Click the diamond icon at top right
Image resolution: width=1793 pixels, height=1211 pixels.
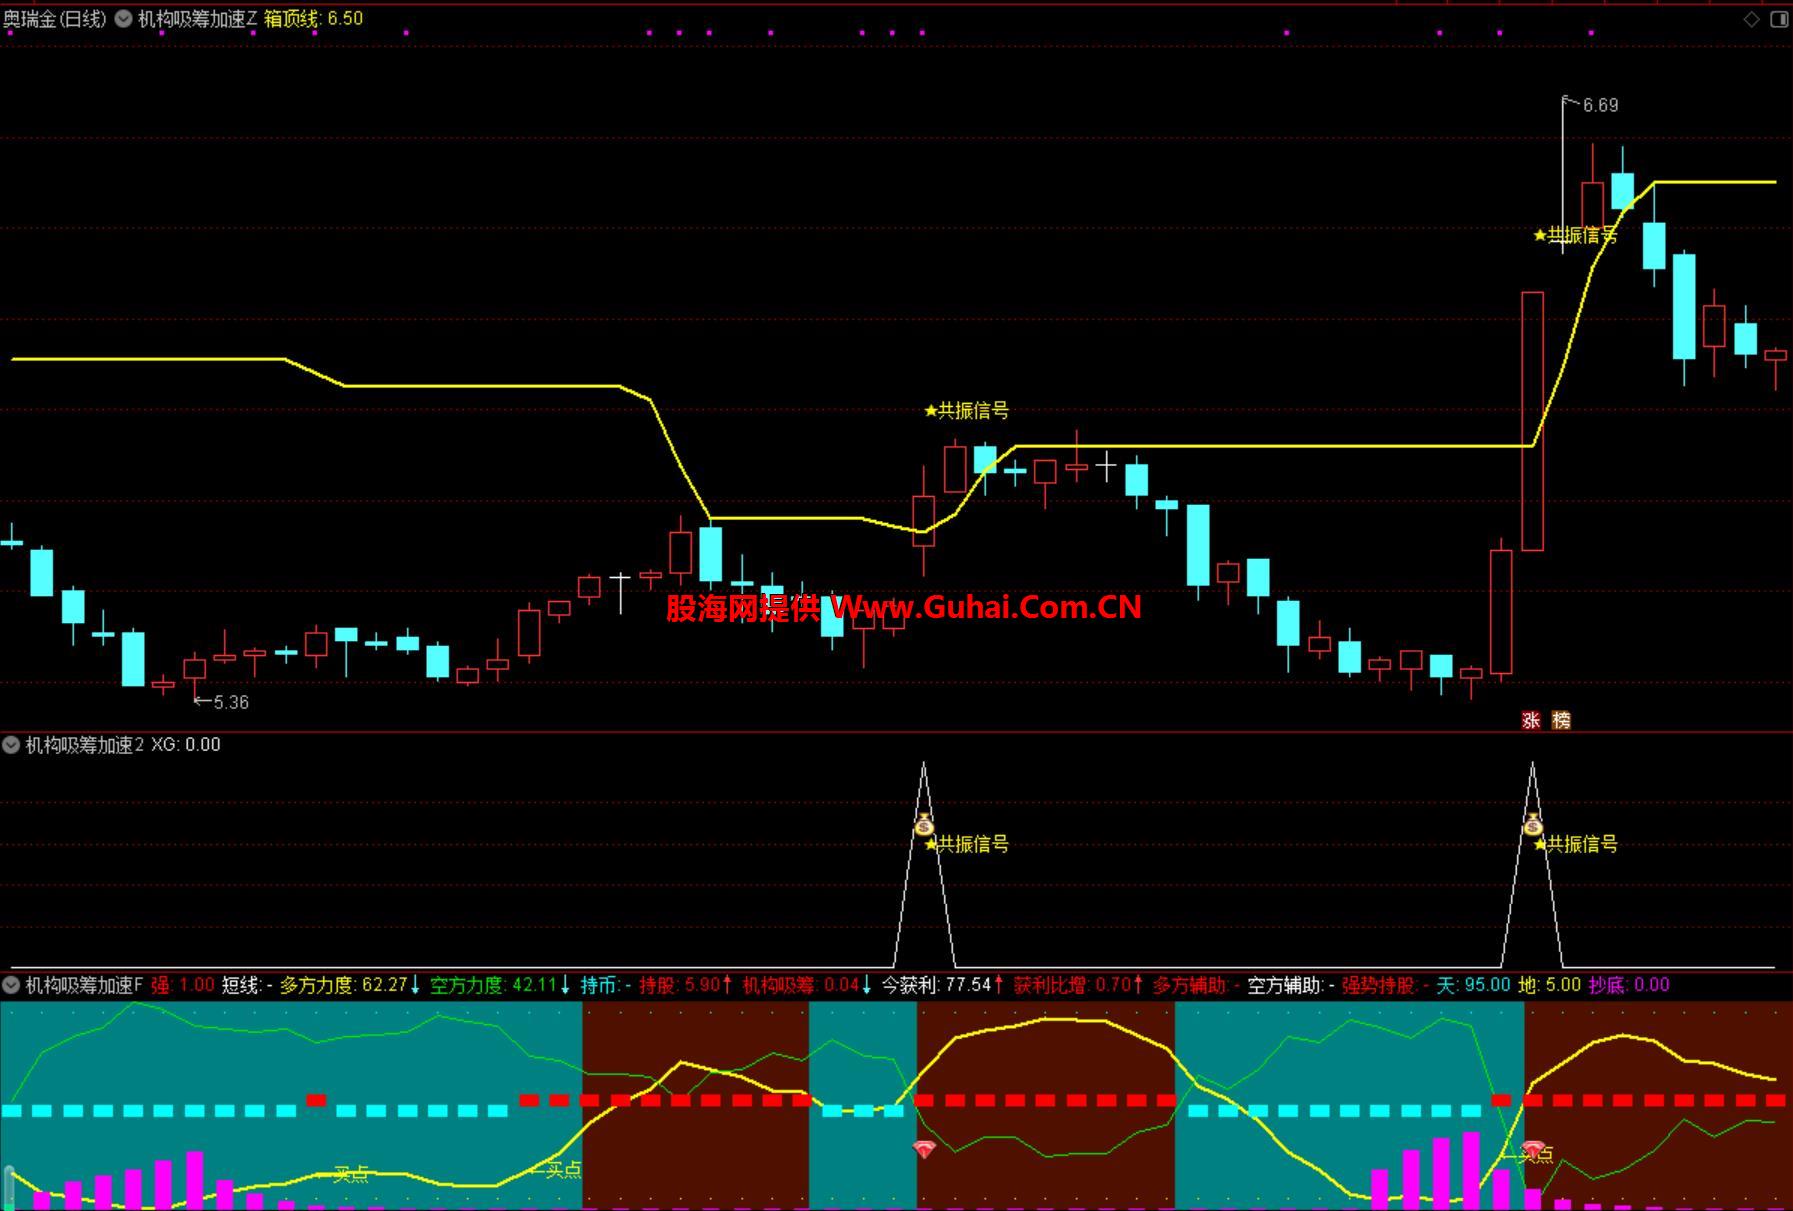click(x=1751, y=19)
